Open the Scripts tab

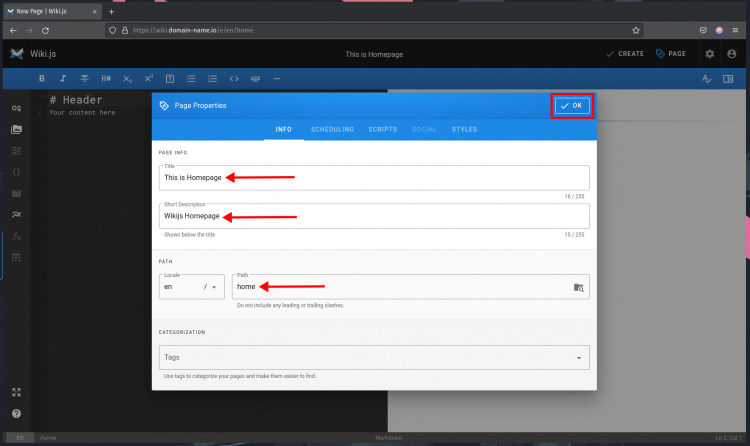click(x=383, y=129)
